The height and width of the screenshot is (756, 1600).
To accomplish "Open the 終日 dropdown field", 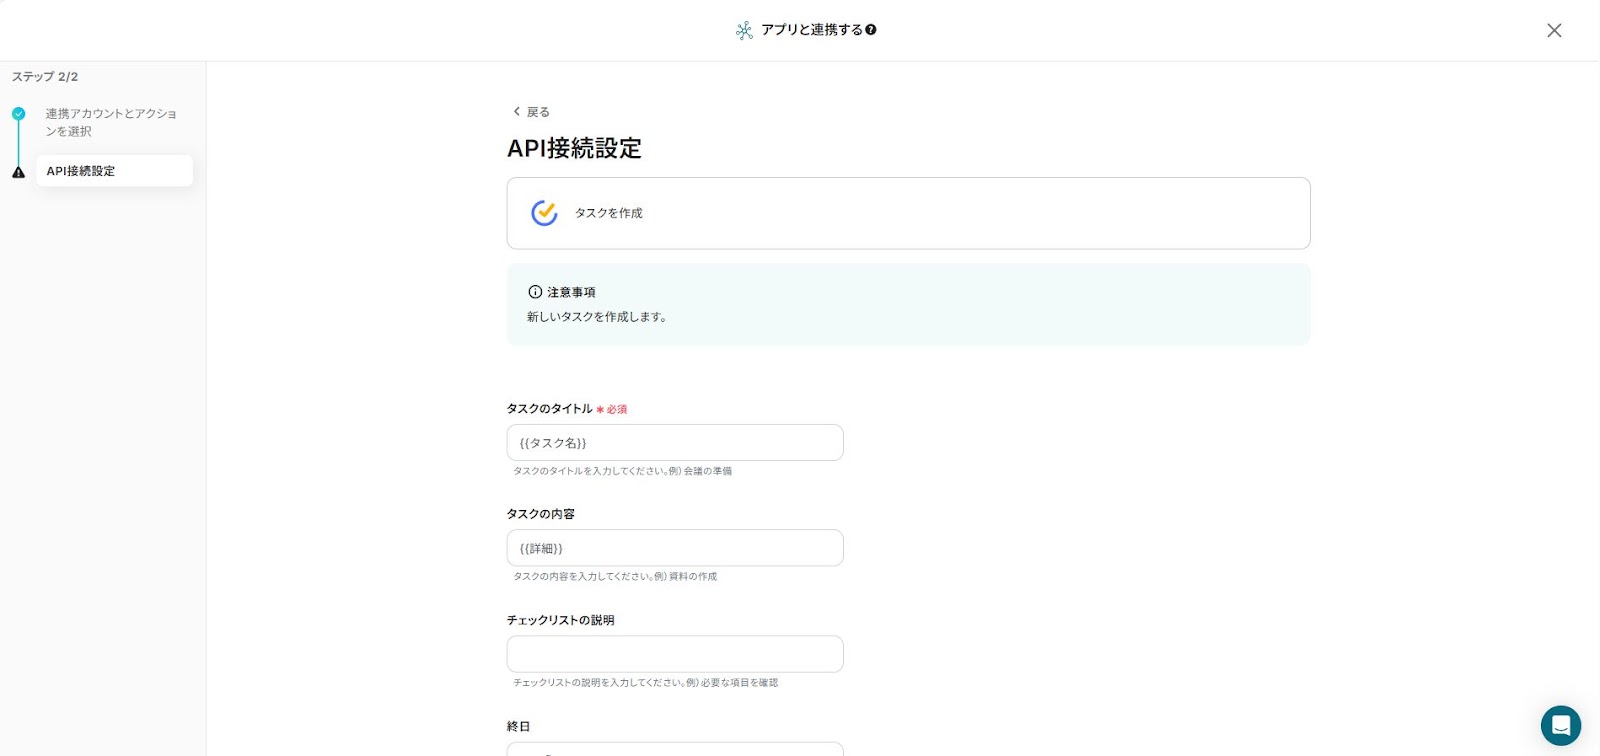I will coord(675,749).
